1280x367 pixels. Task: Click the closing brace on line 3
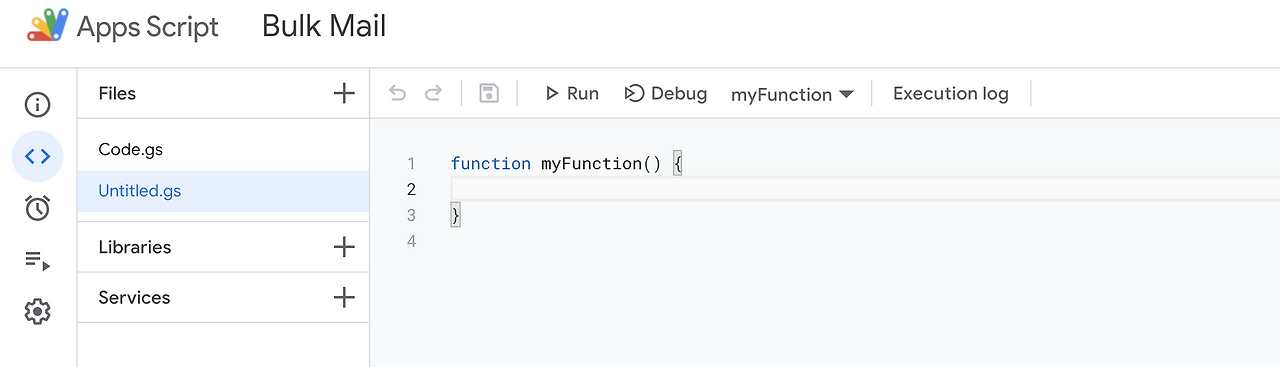coord(456,215)
